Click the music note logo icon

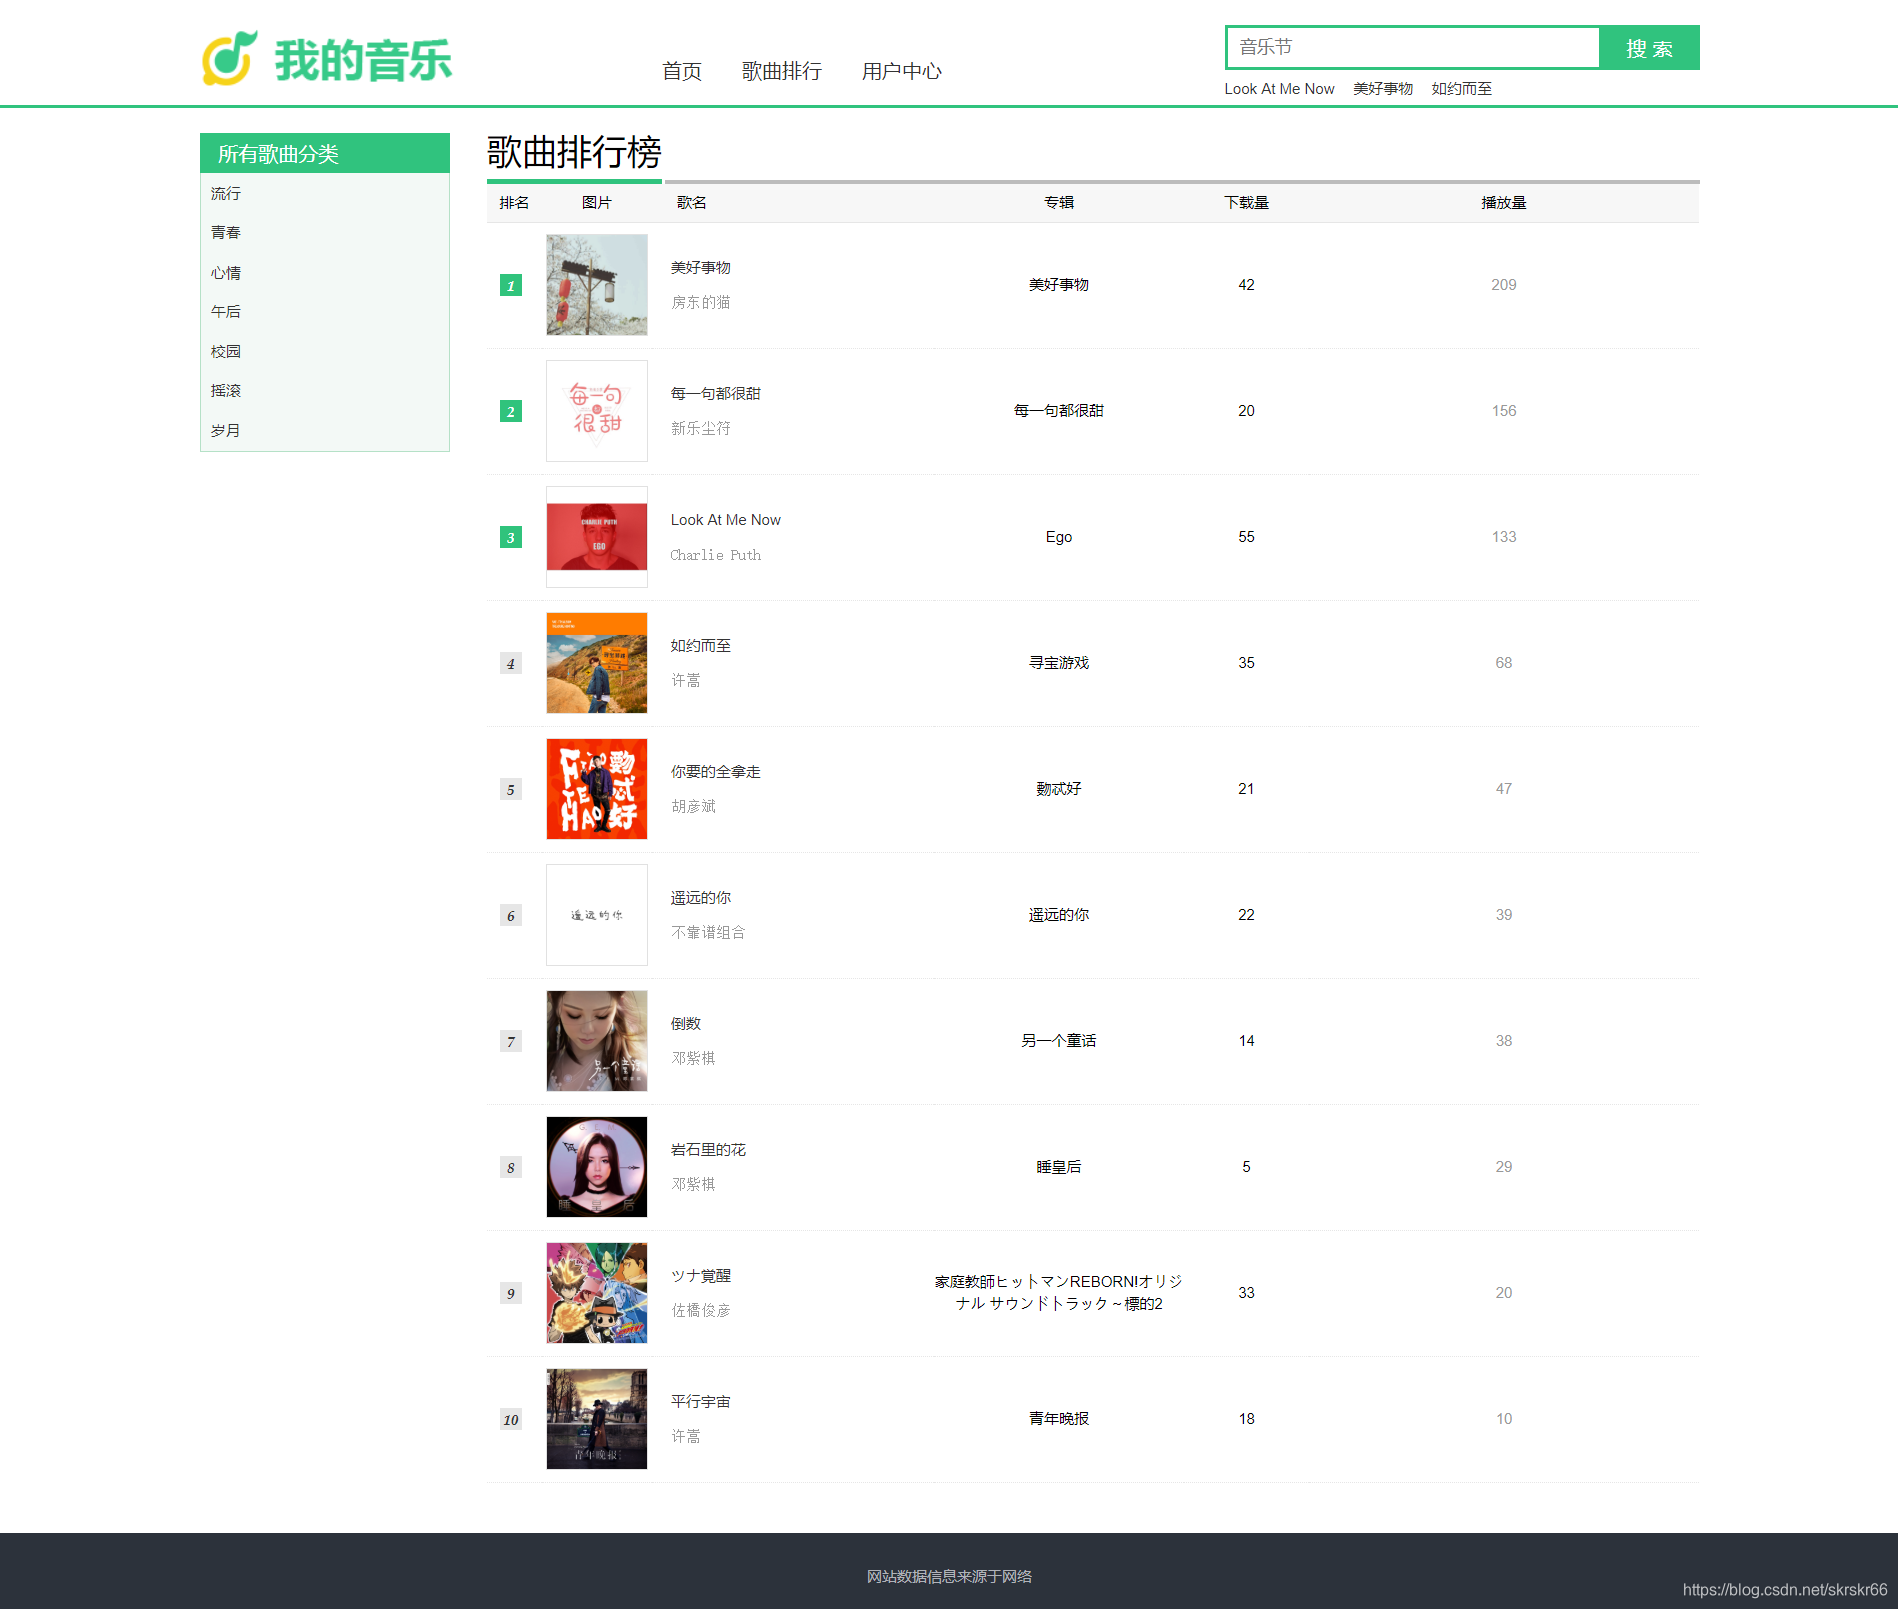tap(229, 58)
